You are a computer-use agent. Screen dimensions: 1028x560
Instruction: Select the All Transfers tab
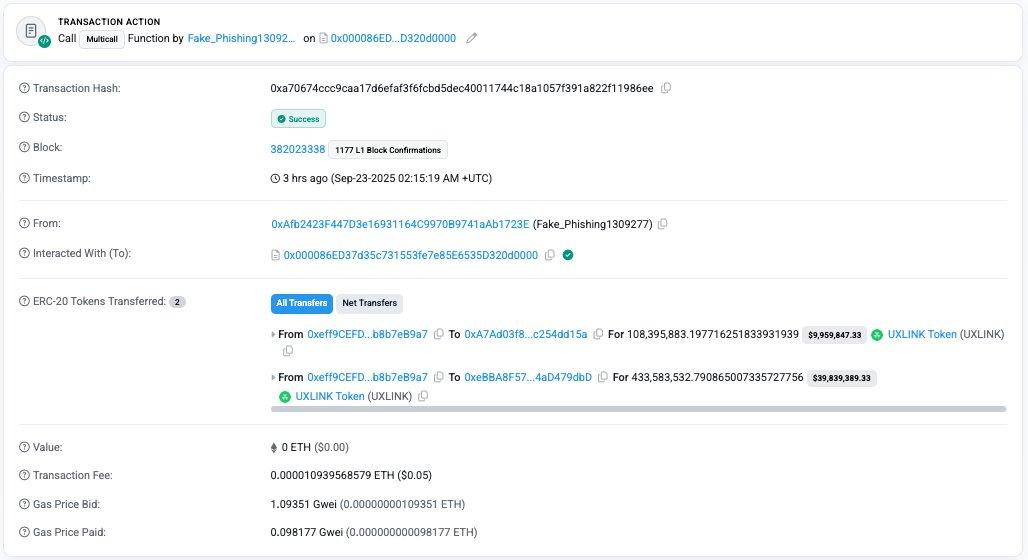pyautogui.click(x=302, y=303)
